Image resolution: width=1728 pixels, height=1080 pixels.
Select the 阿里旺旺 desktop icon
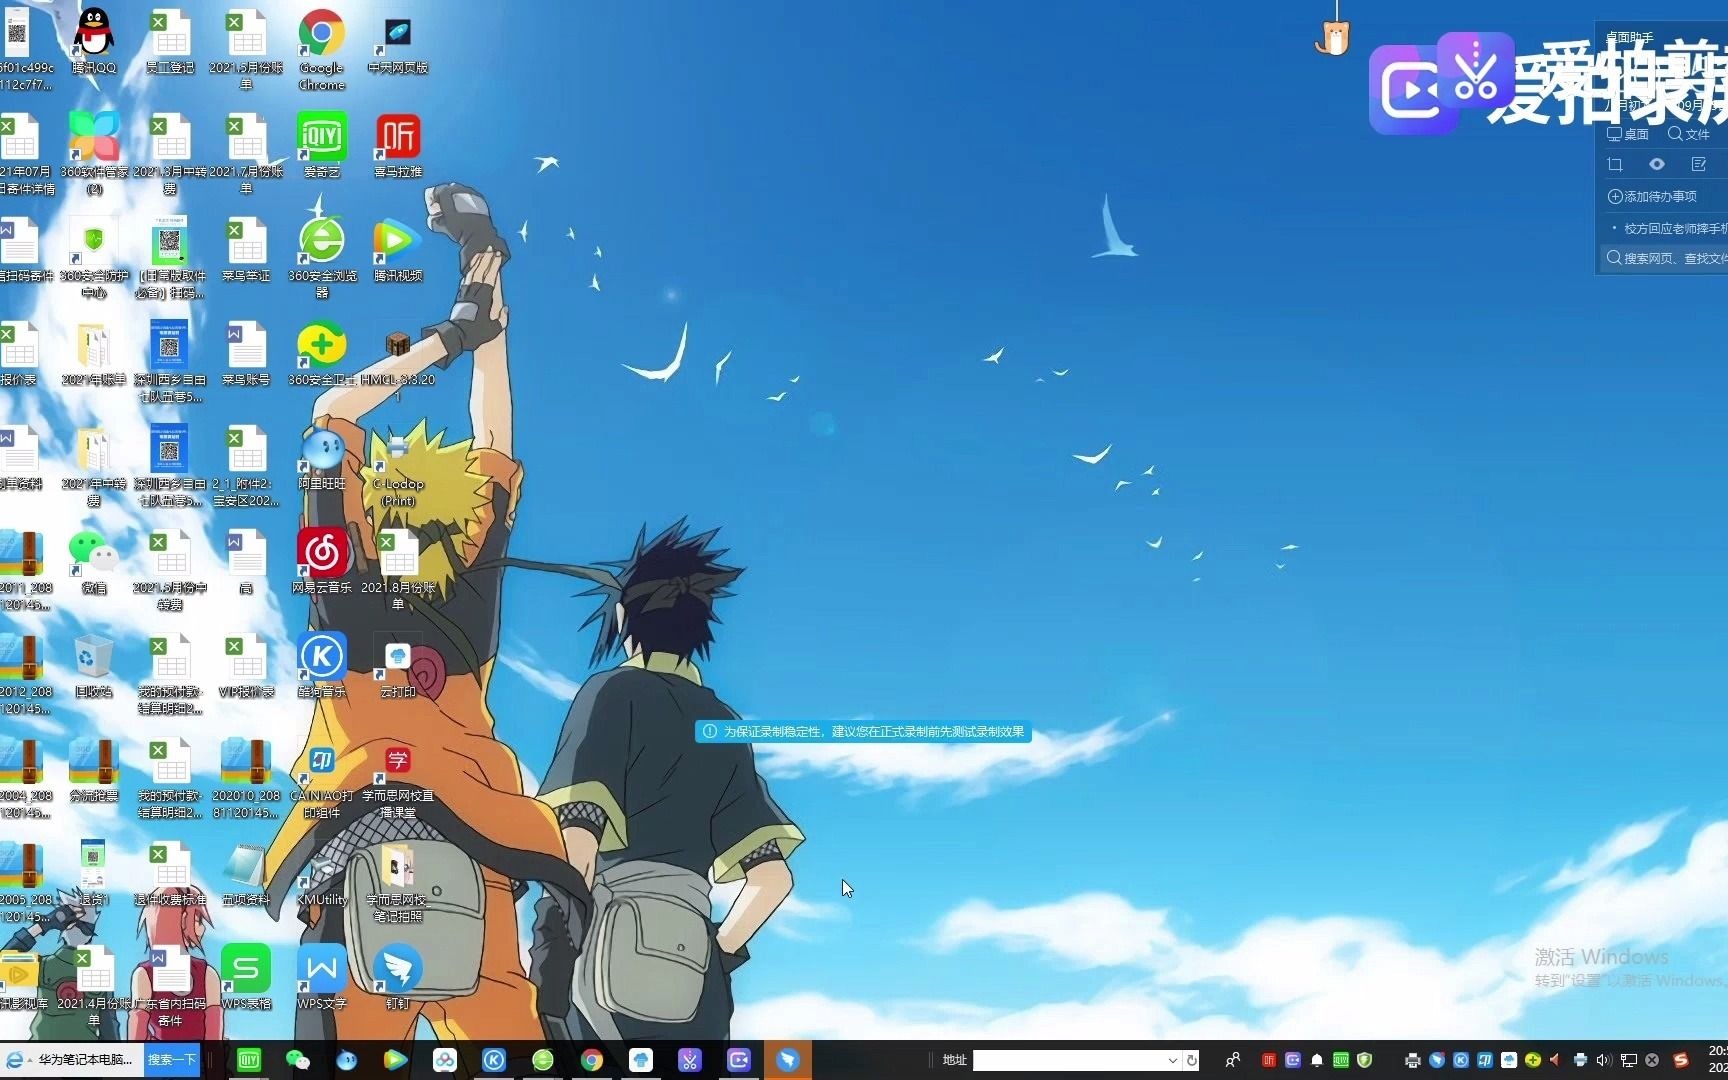point(321,458)
